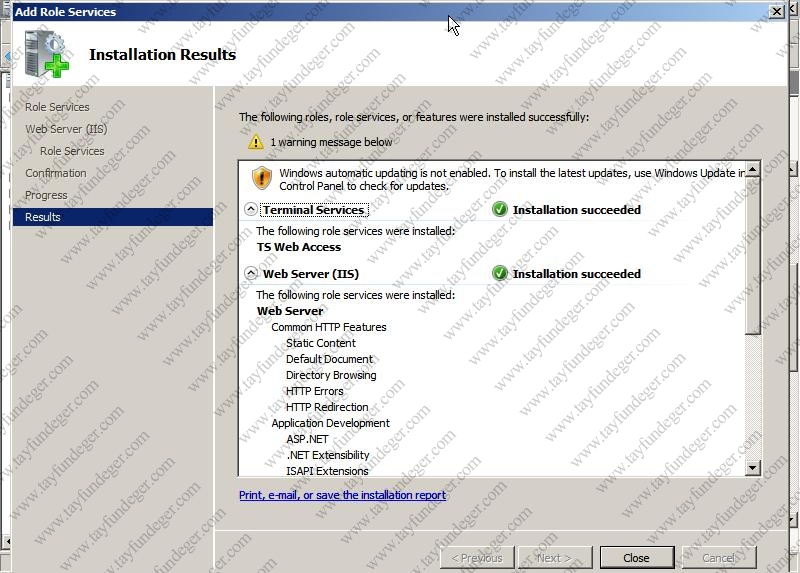Viewport: 800px width, 573px height.
Task: Select the Results wizard step
Action: click(x=113, y=217)
